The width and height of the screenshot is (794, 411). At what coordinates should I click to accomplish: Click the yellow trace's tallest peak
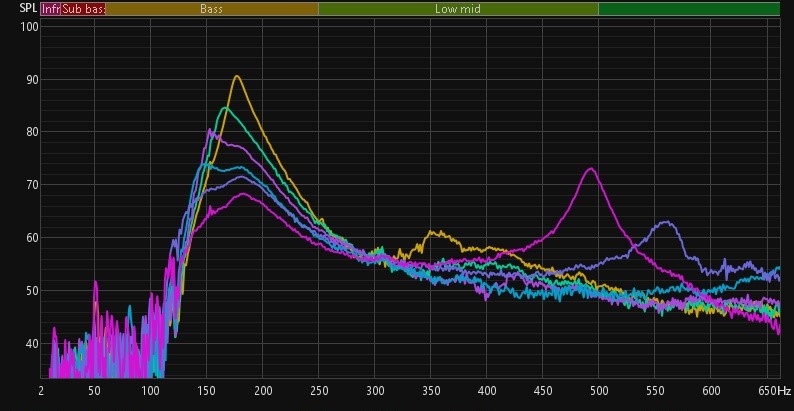point(236,76)
